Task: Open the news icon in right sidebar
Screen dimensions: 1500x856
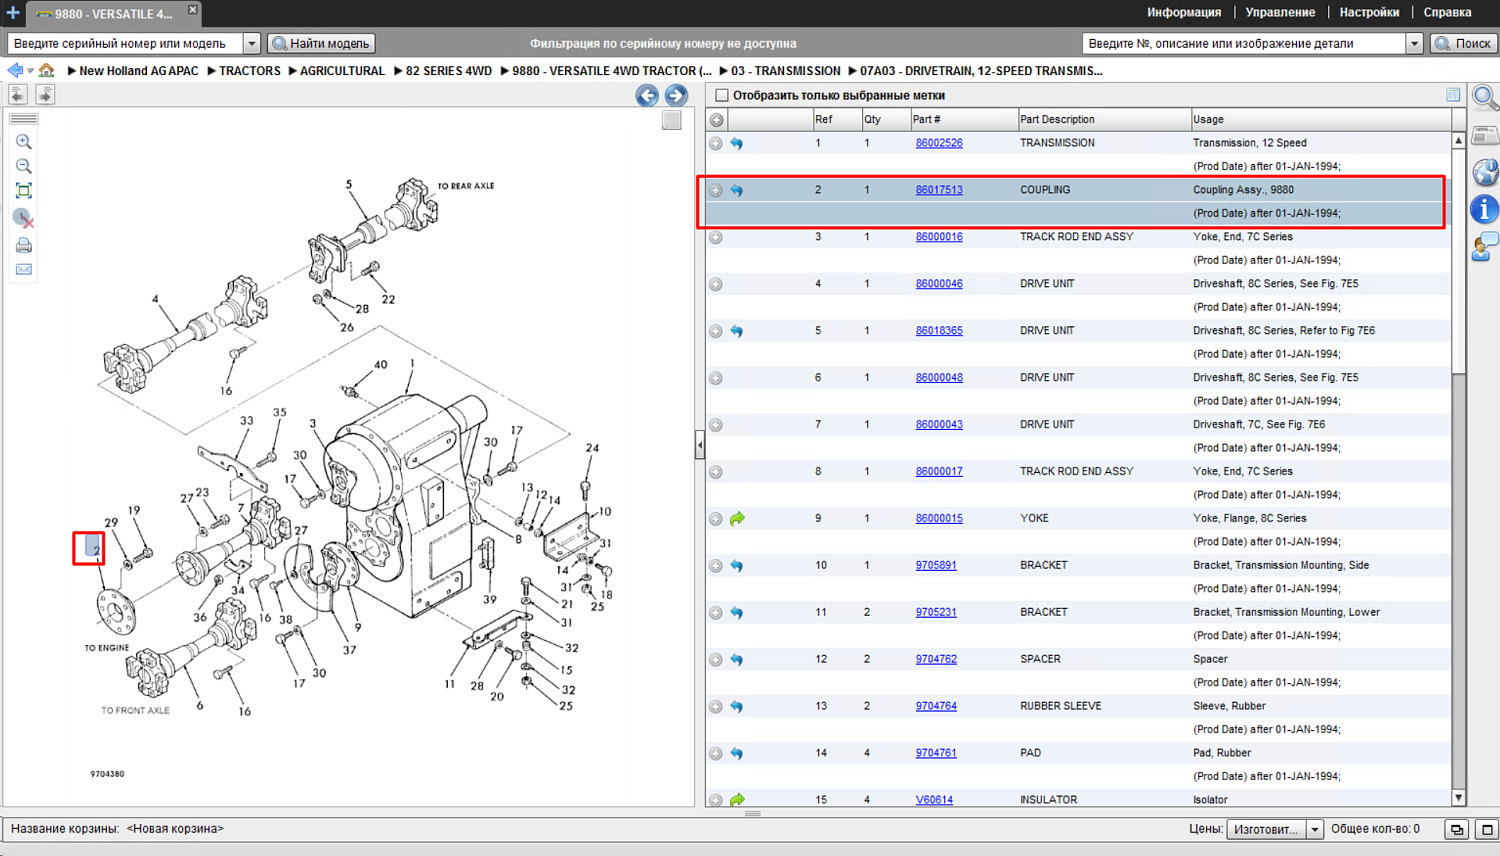Action: pos(1485,135)
